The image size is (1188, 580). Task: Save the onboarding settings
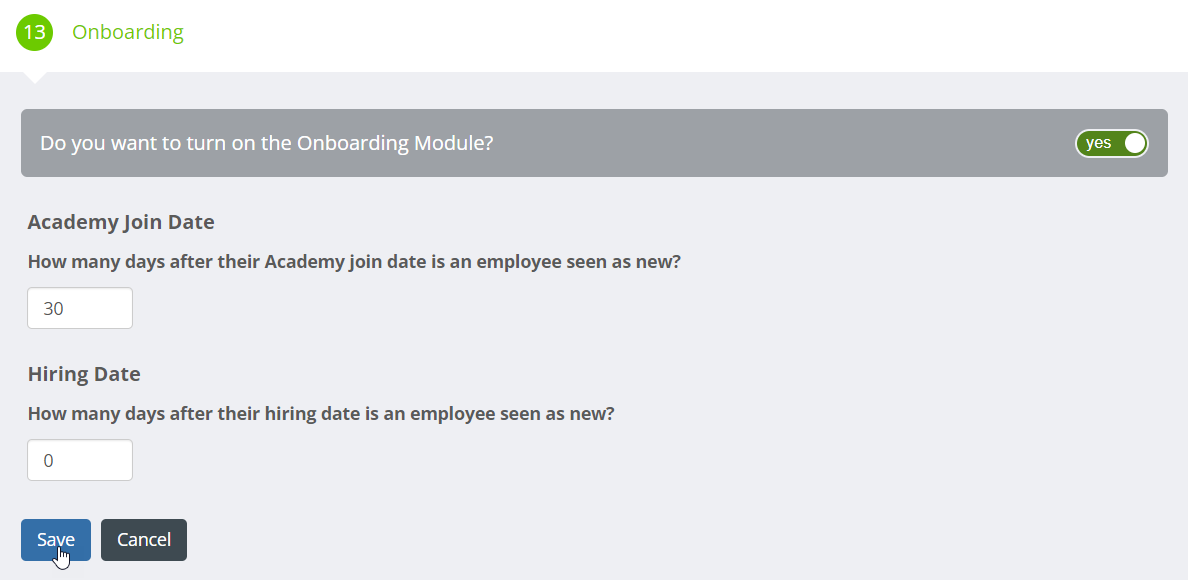click(56, 540)
